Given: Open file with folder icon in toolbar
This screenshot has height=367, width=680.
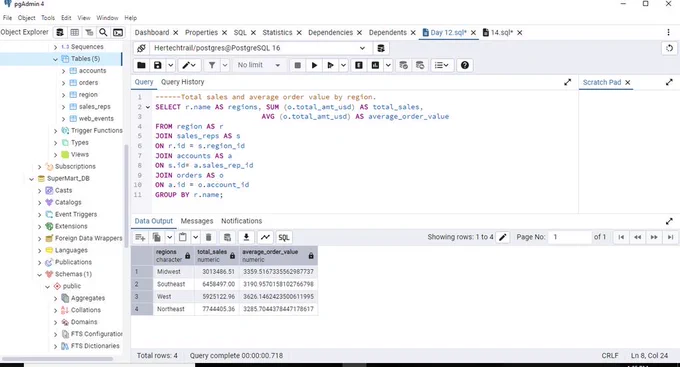Looking at the screenshot, I should [x=141, y=65].
